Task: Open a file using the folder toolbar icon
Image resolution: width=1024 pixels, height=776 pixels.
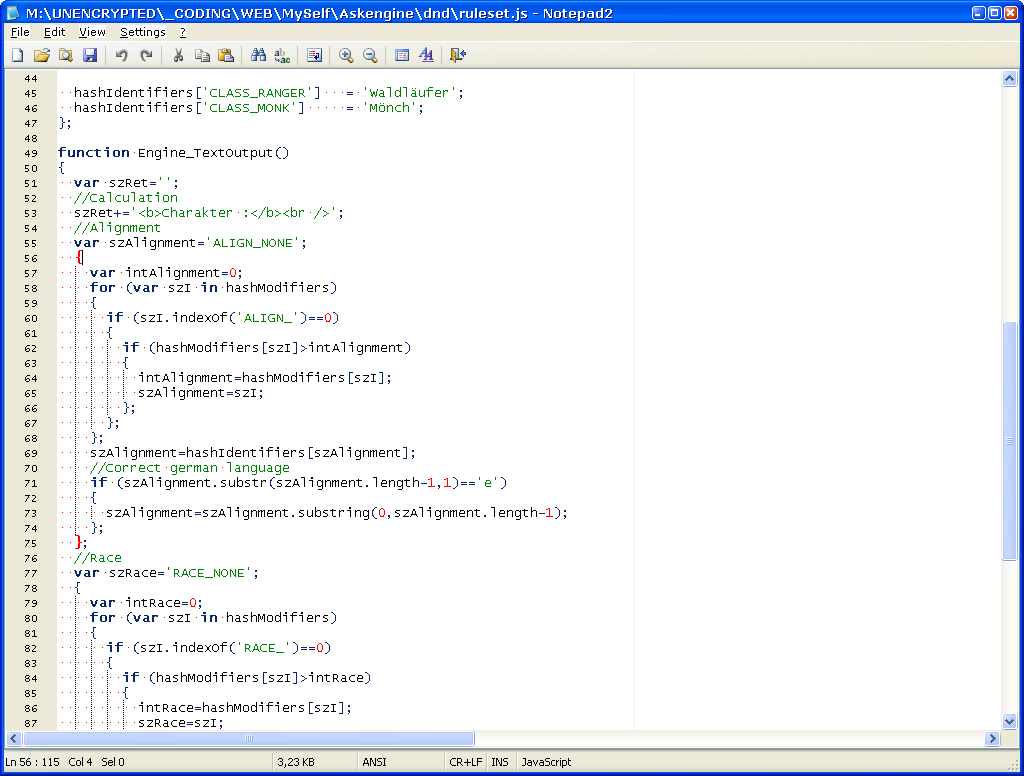Action: click(x=42, y=56)
